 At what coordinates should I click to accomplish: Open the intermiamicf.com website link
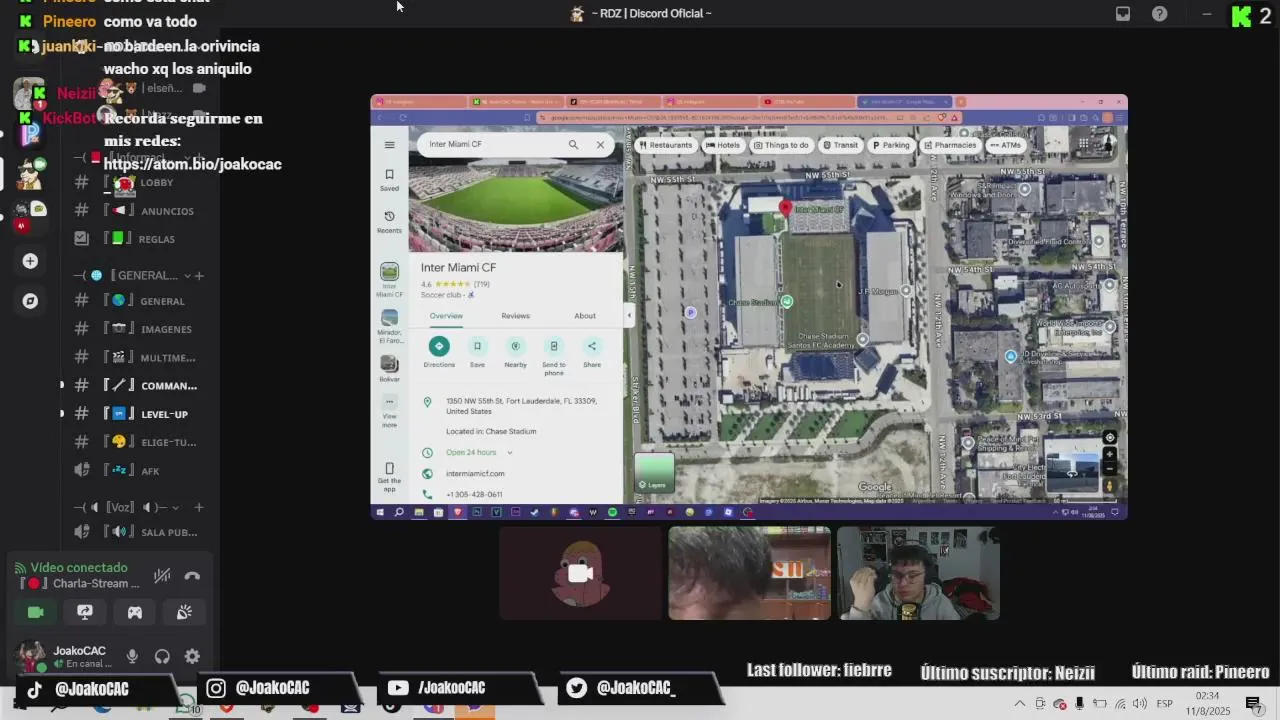click(x=475, y=474)
